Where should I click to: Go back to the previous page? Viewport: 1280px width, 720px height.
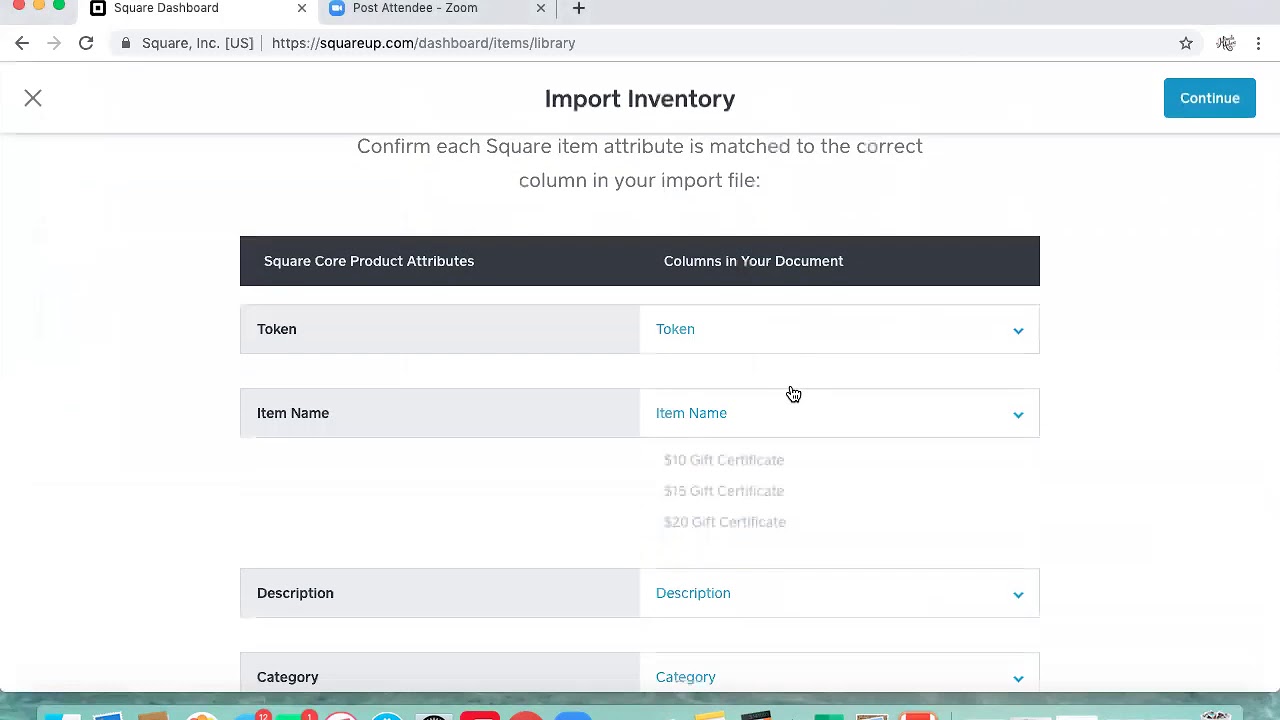pyautogui.click(x=22, y=43)
